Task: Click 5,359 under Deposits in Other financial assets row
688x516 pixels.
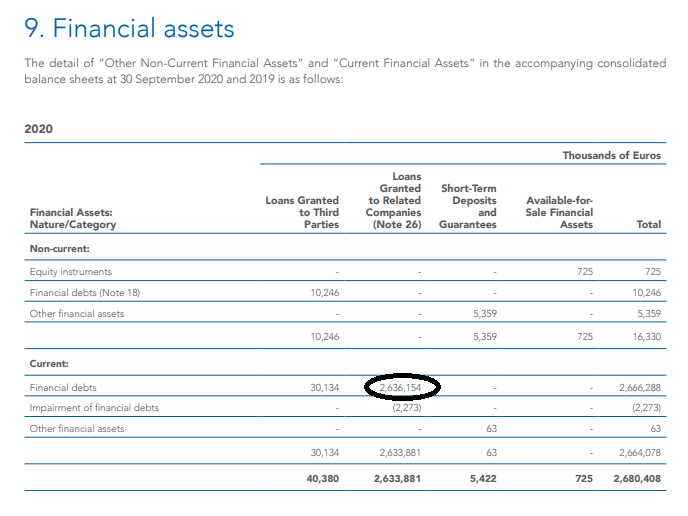Action: 485,314
